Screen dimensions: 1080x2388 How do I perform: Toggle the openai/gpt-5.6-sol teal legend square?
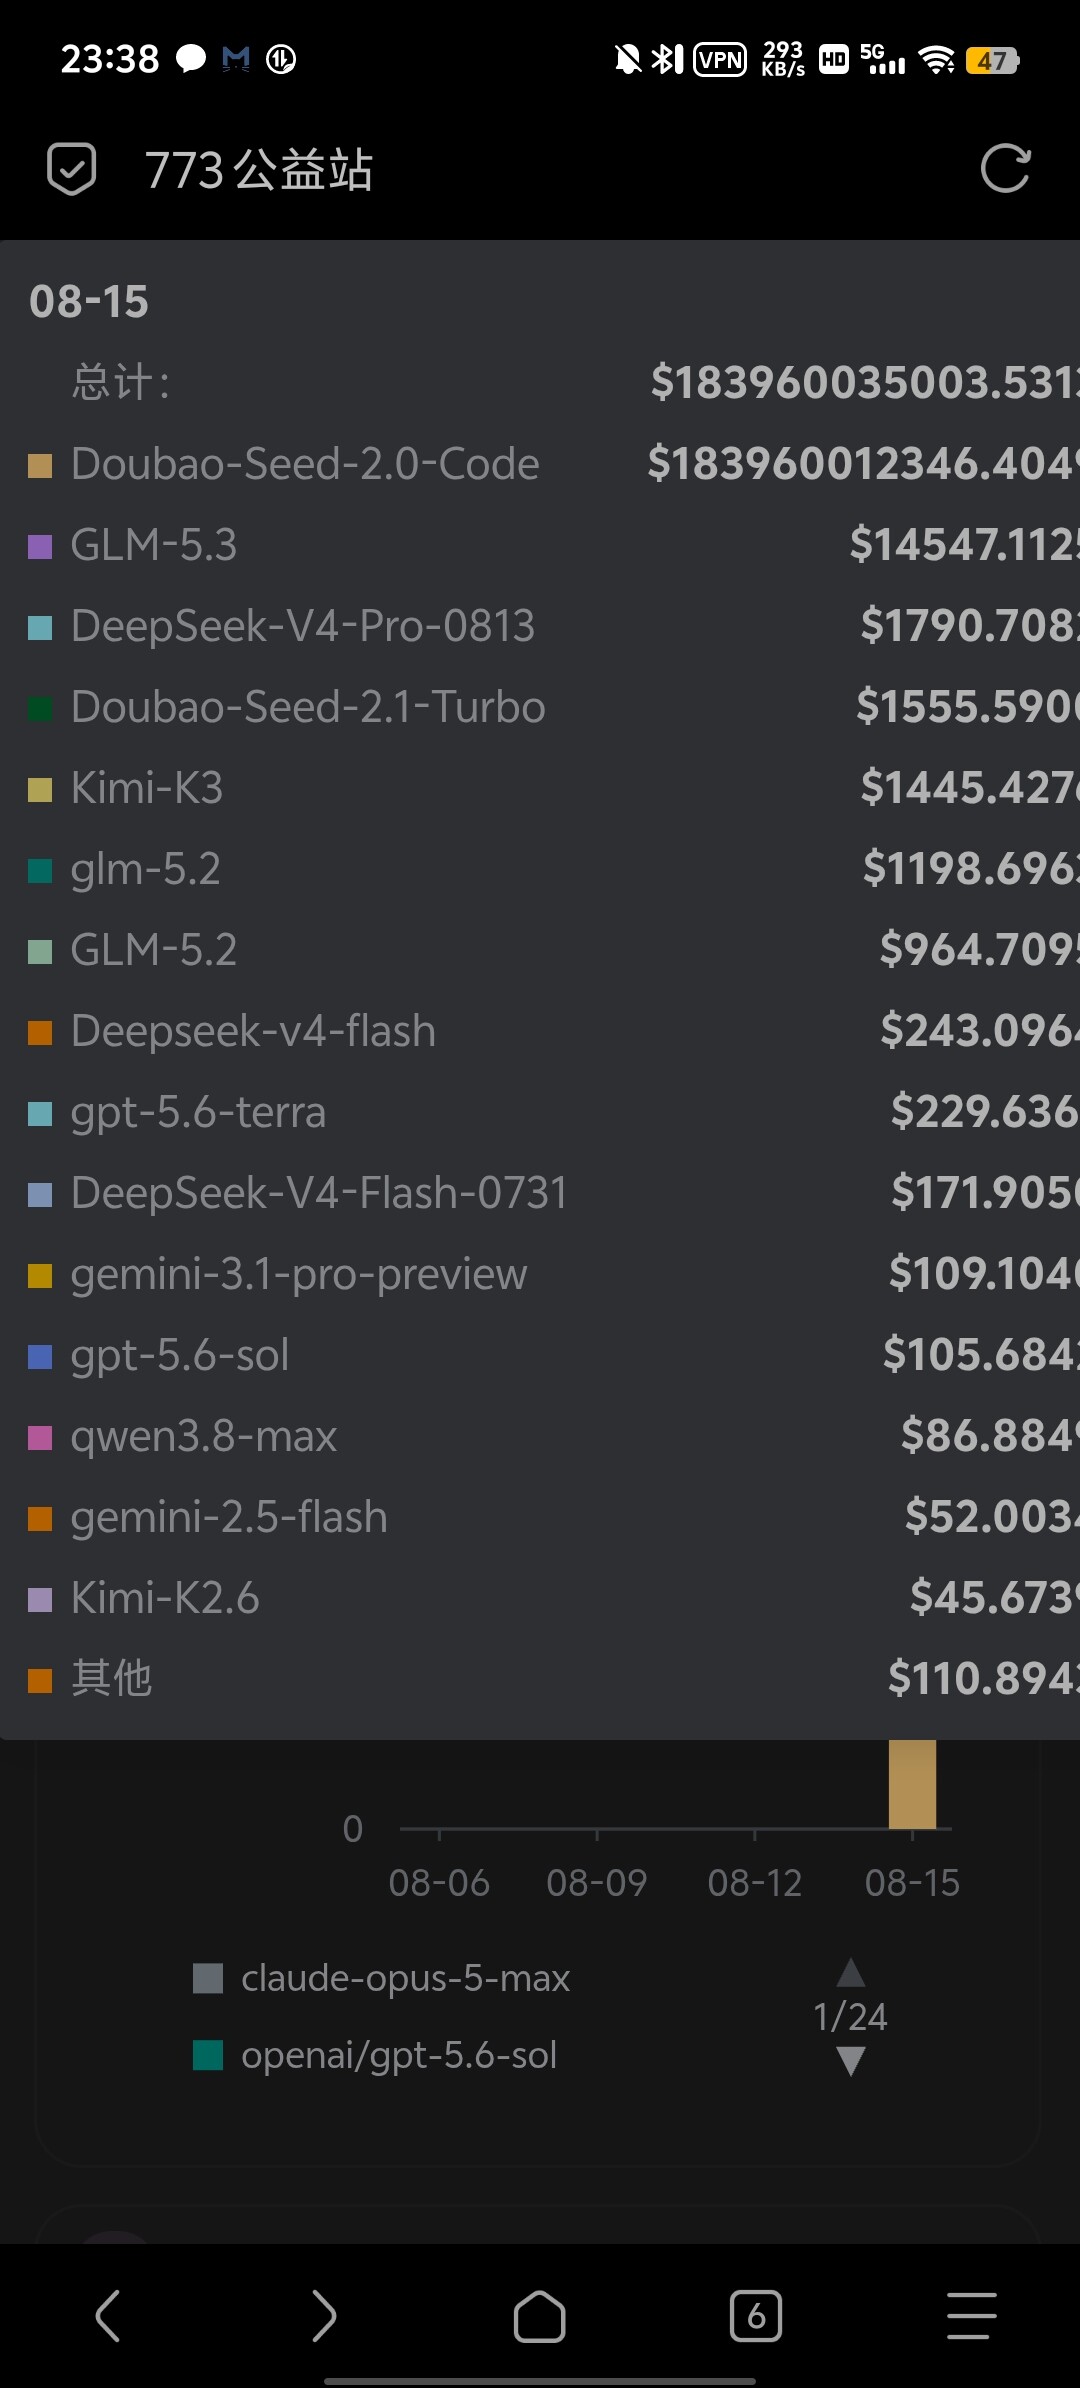[x=208, y=2056]
